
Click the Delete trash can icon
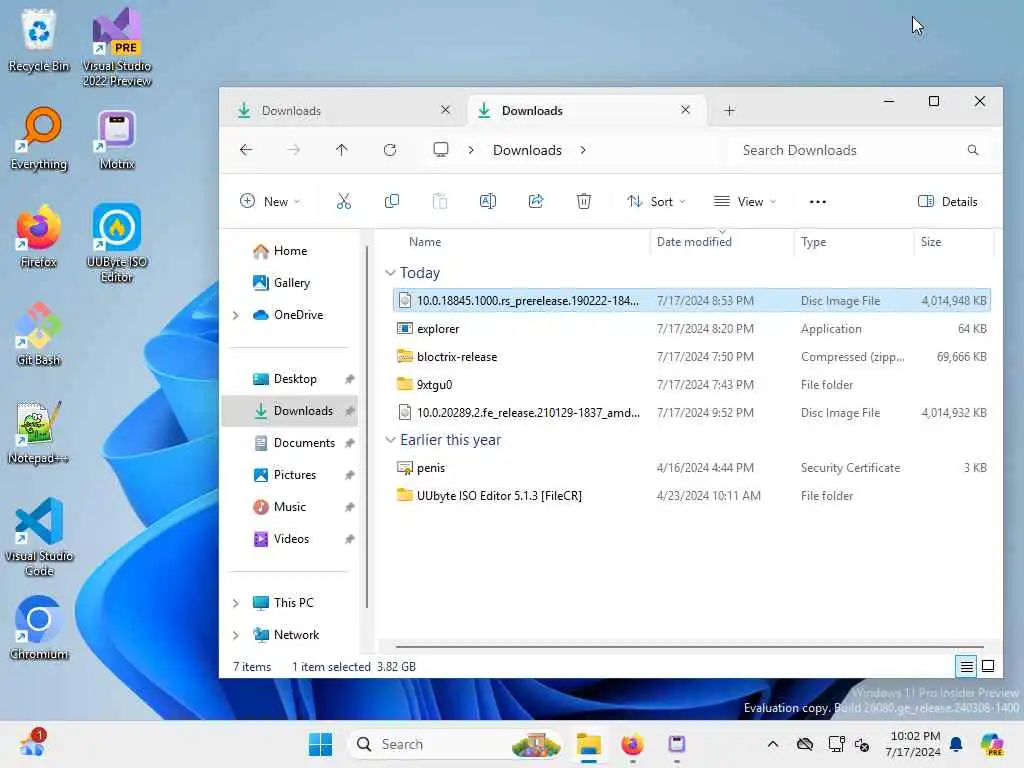tap(584, 201)
